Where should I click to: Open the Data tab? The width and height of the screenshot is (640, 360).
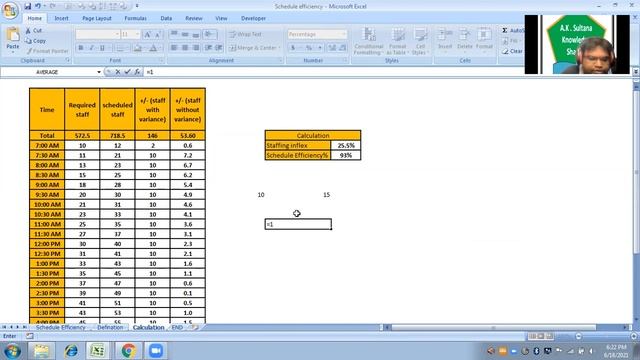tap(166, 18)
